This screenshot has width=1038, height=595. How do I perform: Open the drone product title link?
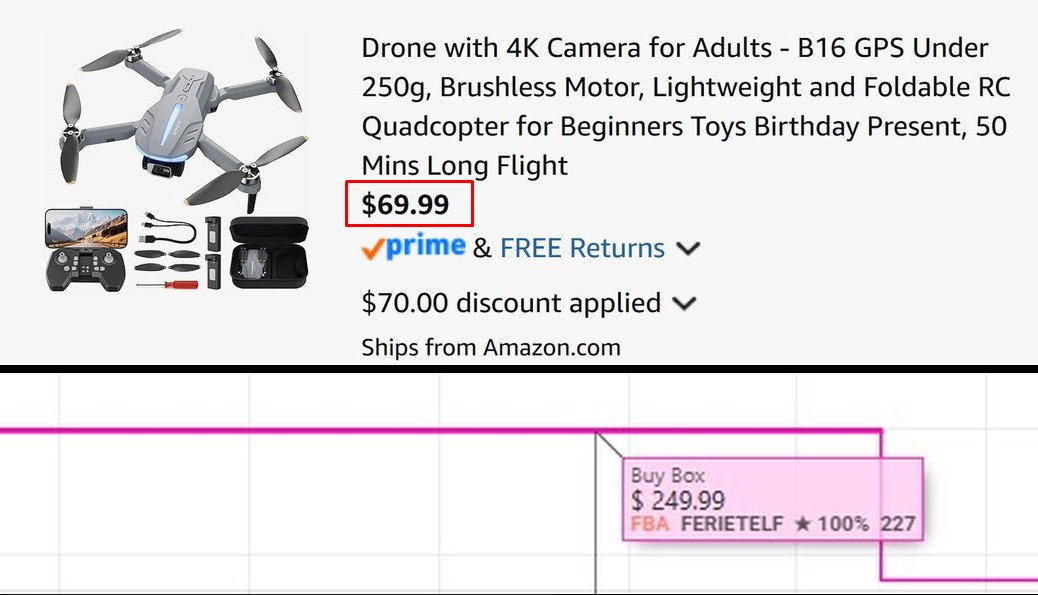(686, 106)
